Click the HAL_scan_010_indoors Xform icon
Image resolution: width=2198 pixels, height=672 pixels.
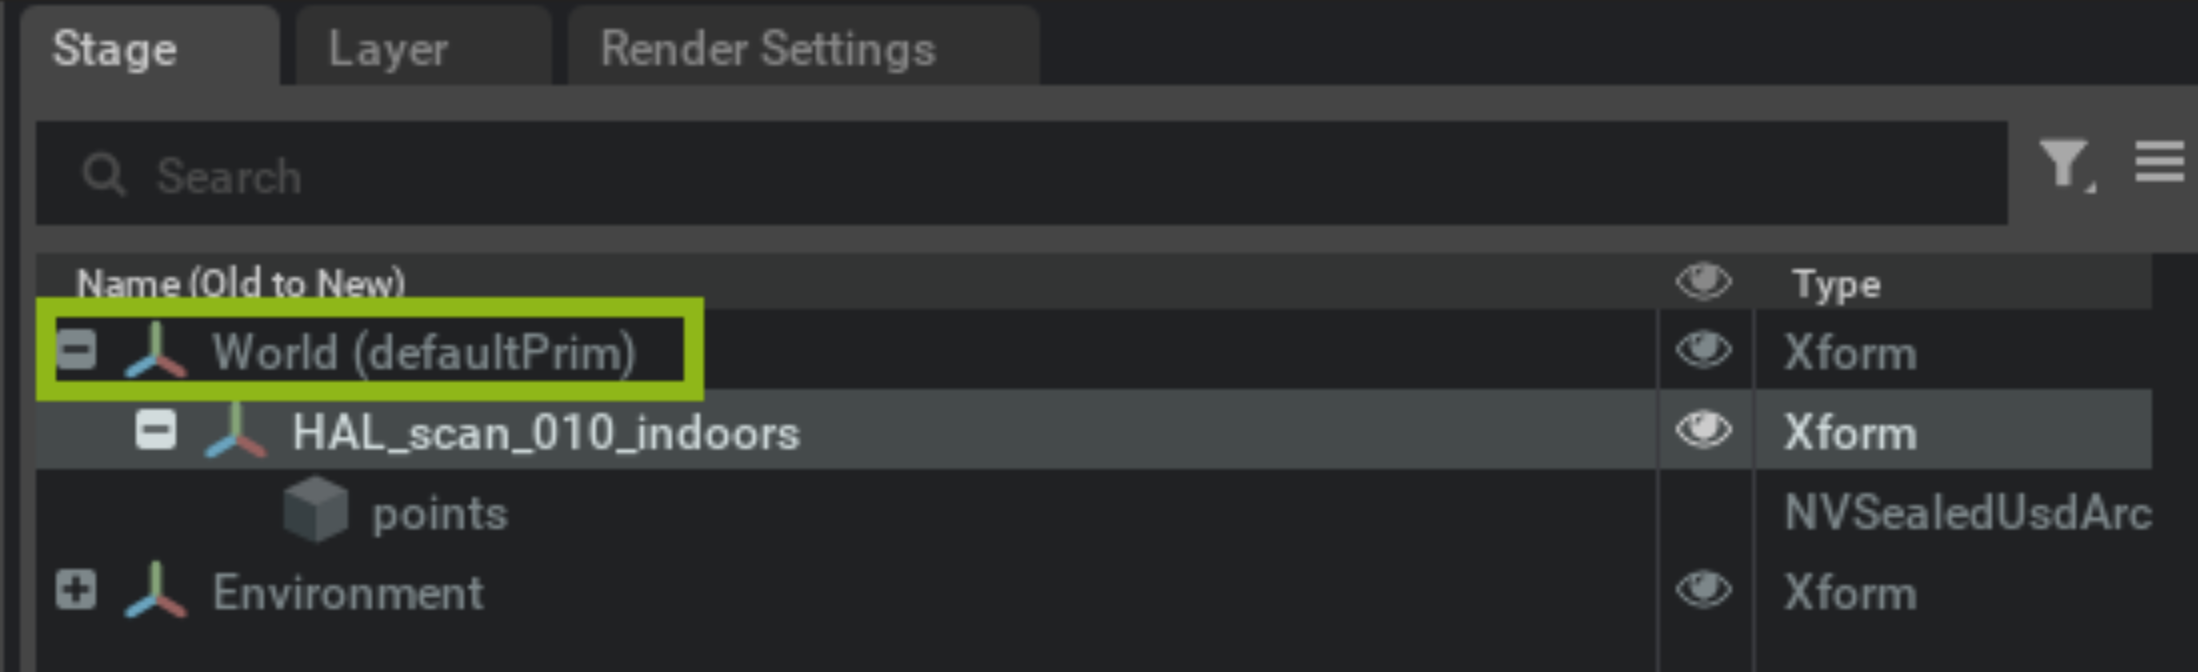point(235,432)
